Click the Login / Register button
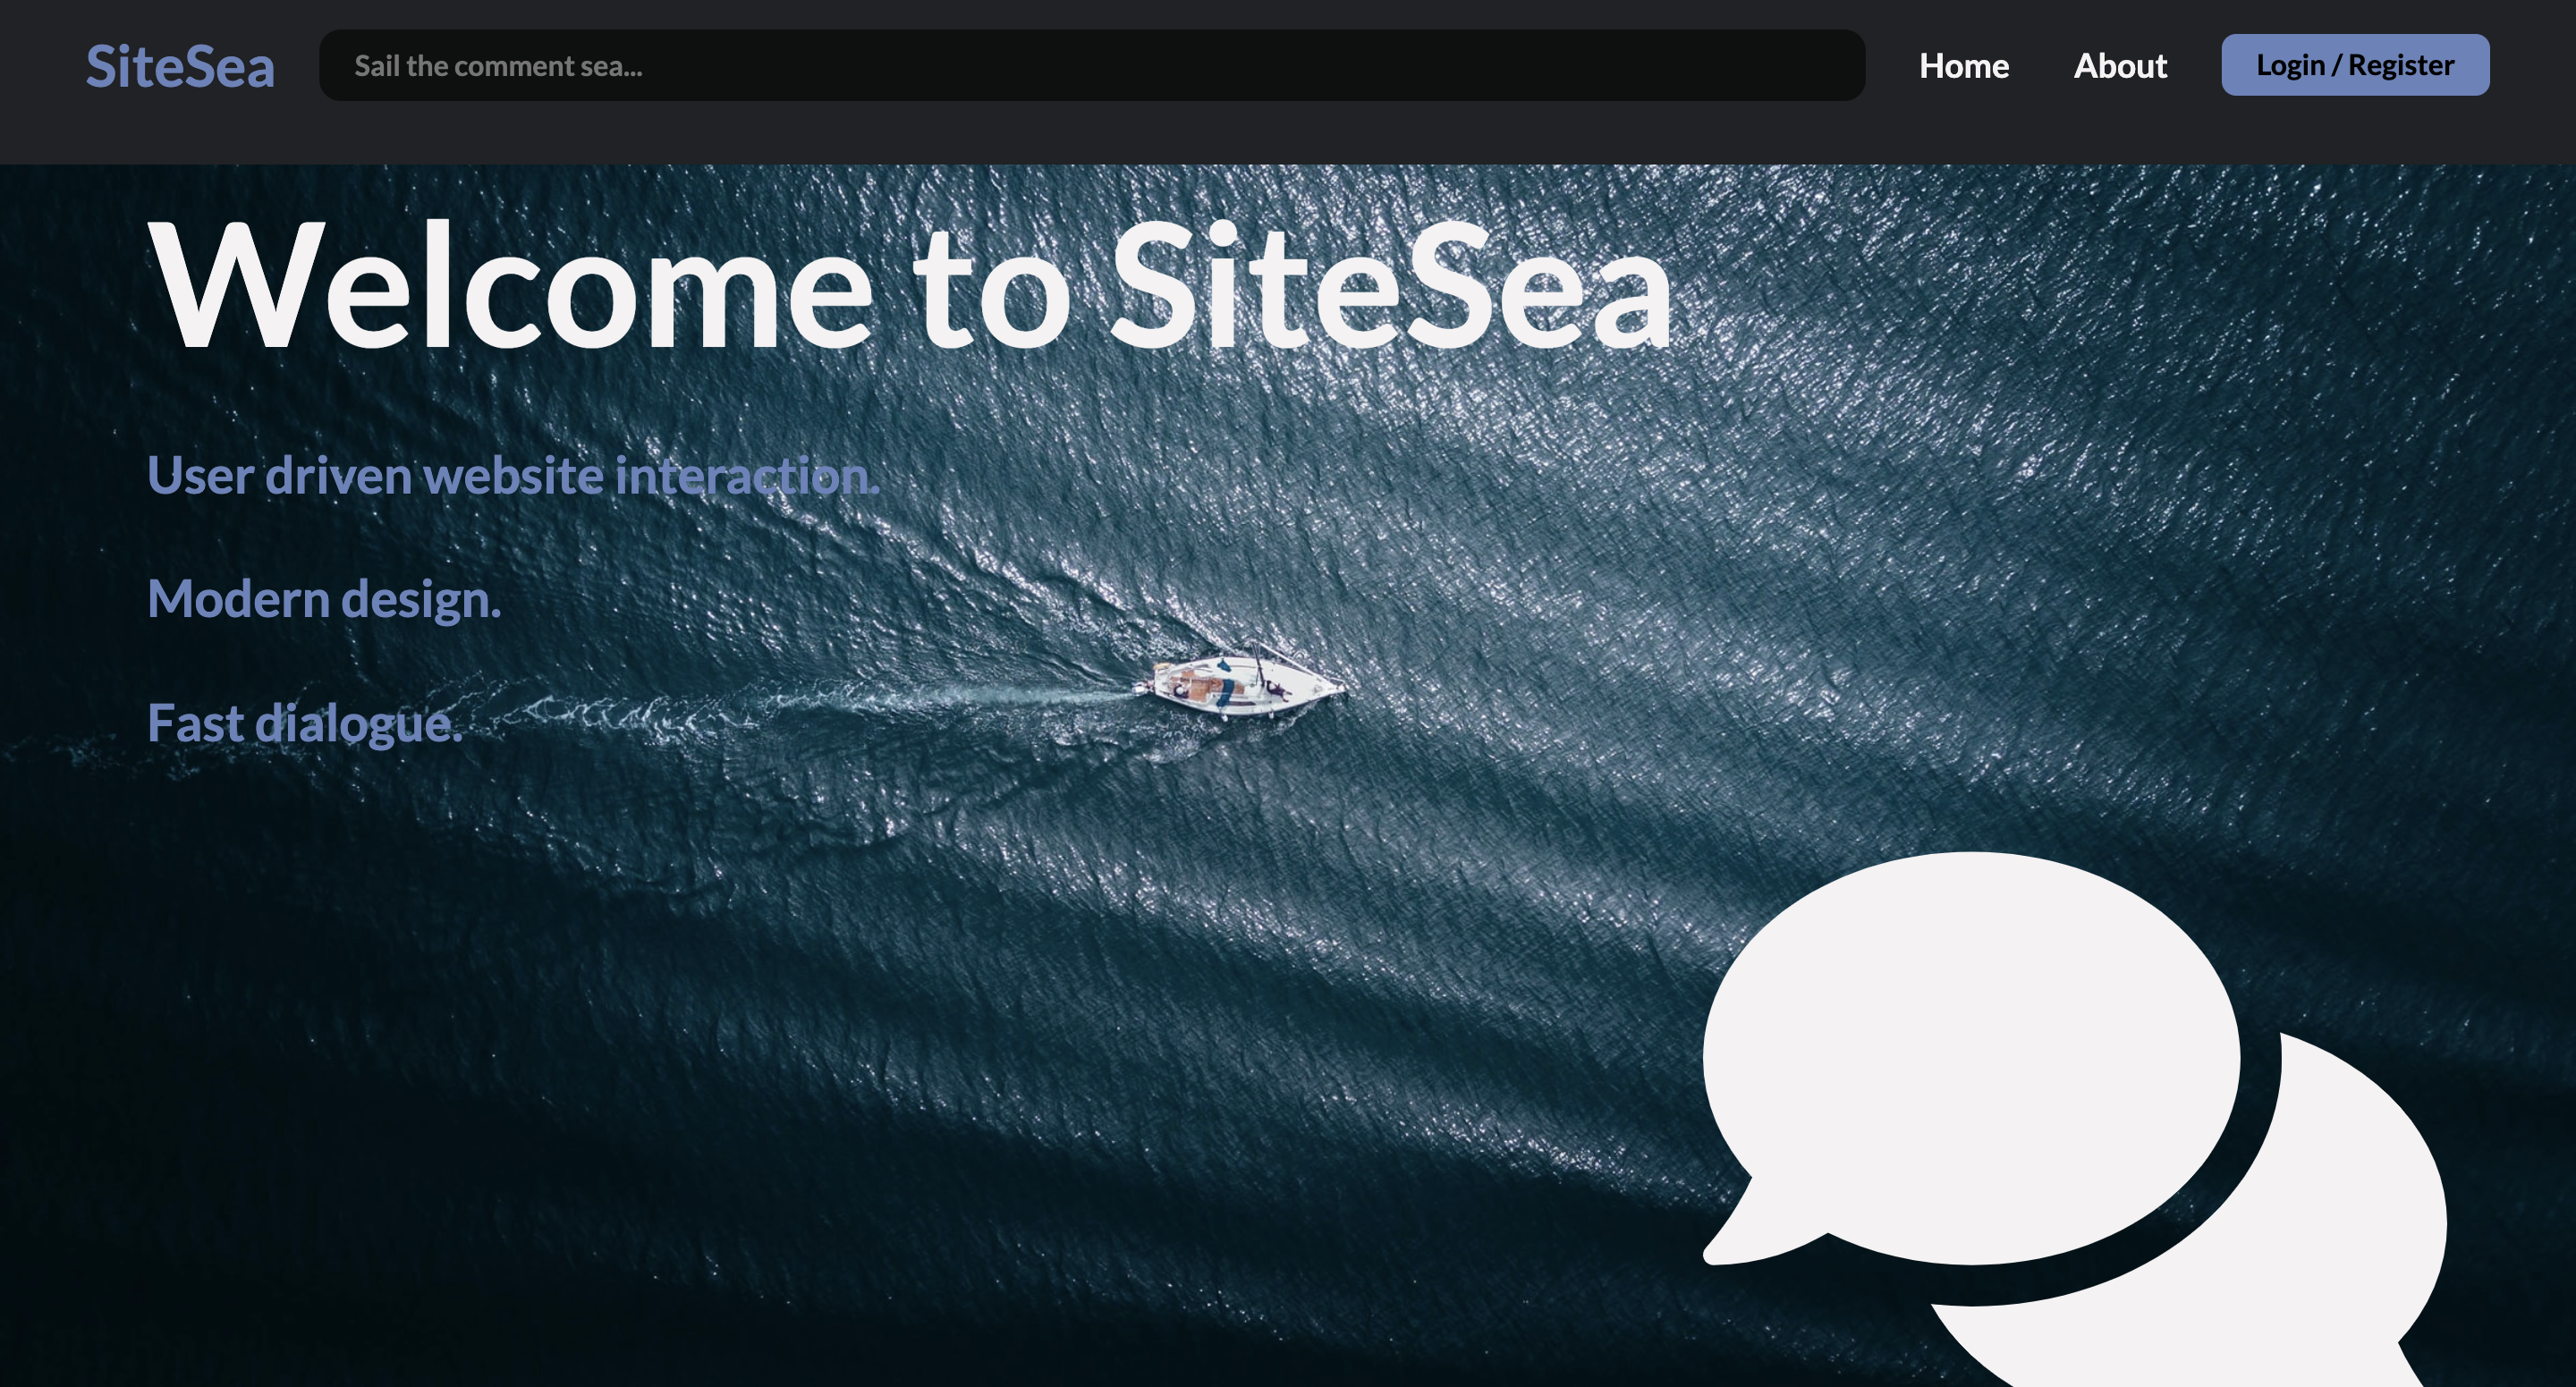Image resolution: width=2576 pixels, height=1387 pixels. point(2355,65)
